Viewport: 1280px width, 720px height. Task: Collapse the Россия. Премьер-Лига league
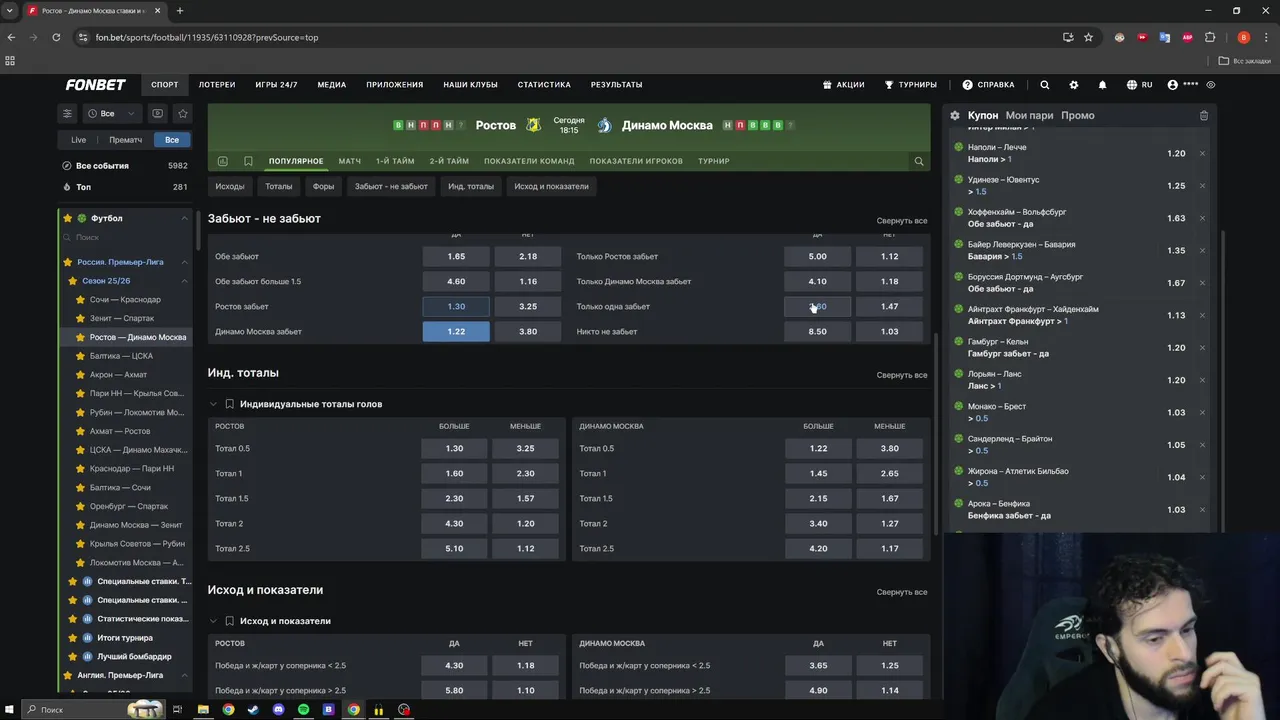click(x=184, y=262)
